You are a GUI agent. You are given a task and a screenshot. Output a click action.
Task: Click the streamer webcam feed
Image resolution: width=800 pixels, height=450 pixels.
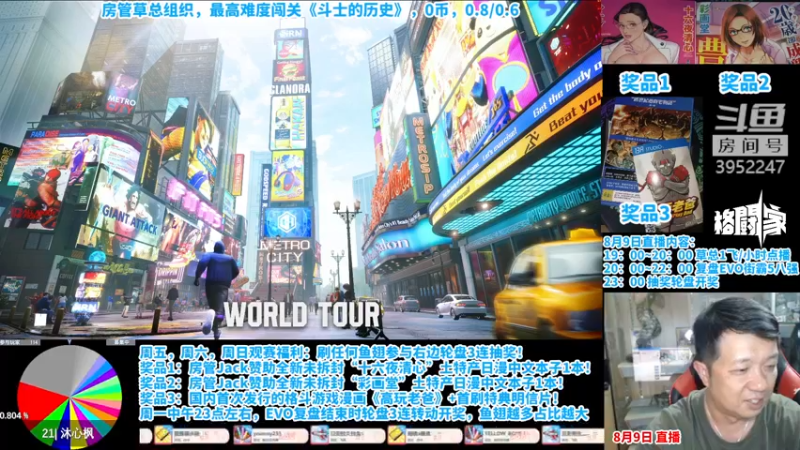tap(702, 371)
